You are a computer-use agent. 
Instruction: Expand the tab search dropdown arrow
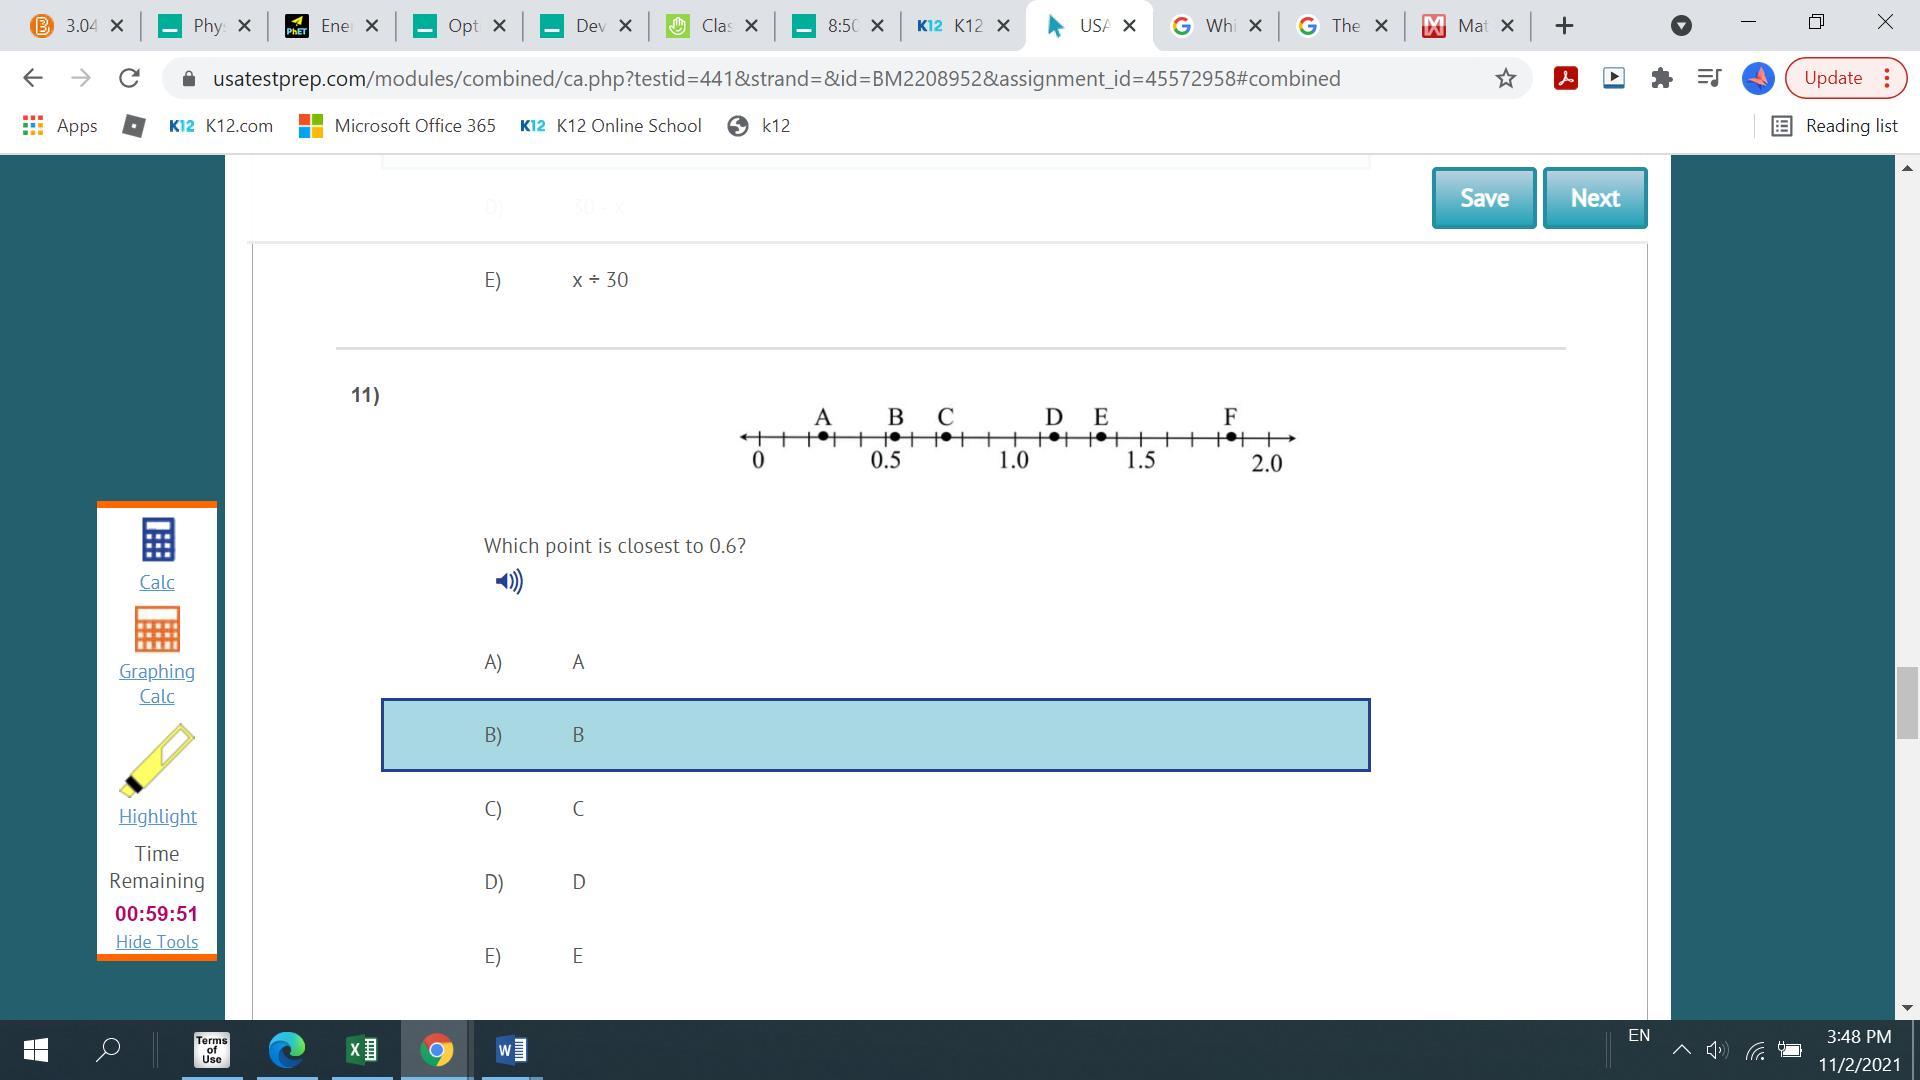[x=1681, y=26]
